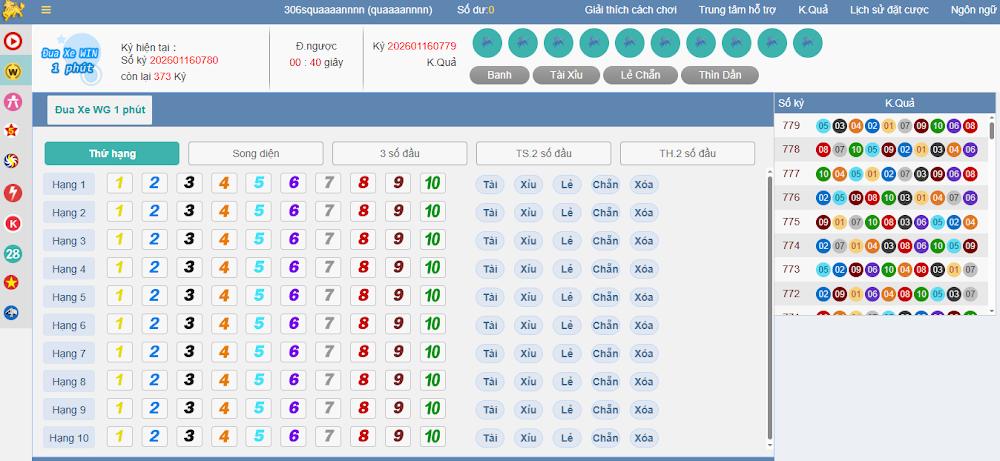The image size is (1000, 461).
Task: Open Lịch sử đặt cược in top bar
Action: click(x=888, y=10)
